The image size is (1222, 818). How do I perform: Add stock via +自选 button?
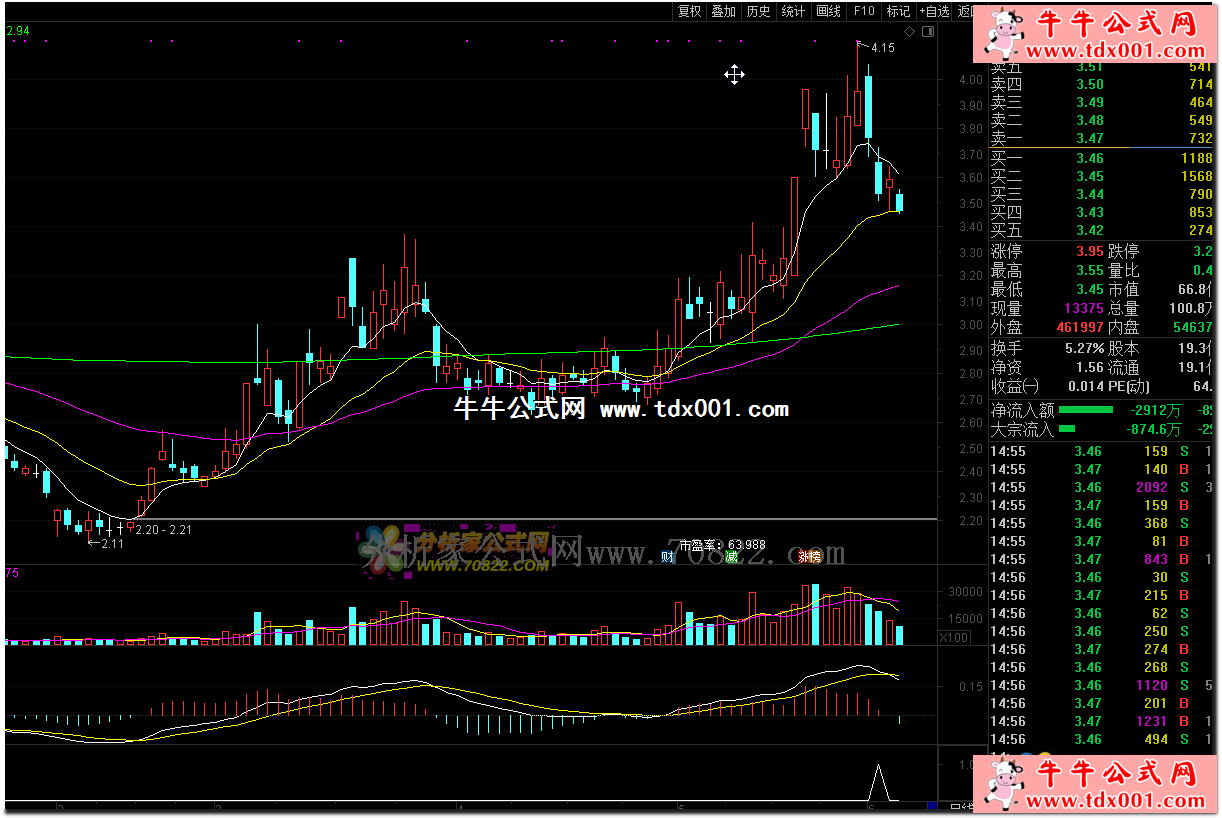934,11
